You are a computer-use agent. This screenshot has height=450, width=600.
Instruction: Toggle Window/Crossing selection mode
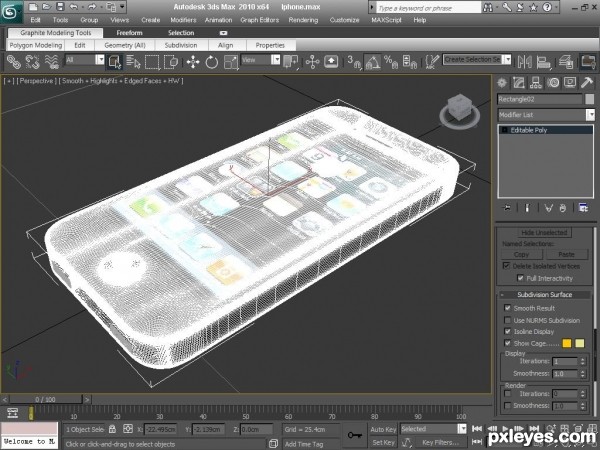171,61
